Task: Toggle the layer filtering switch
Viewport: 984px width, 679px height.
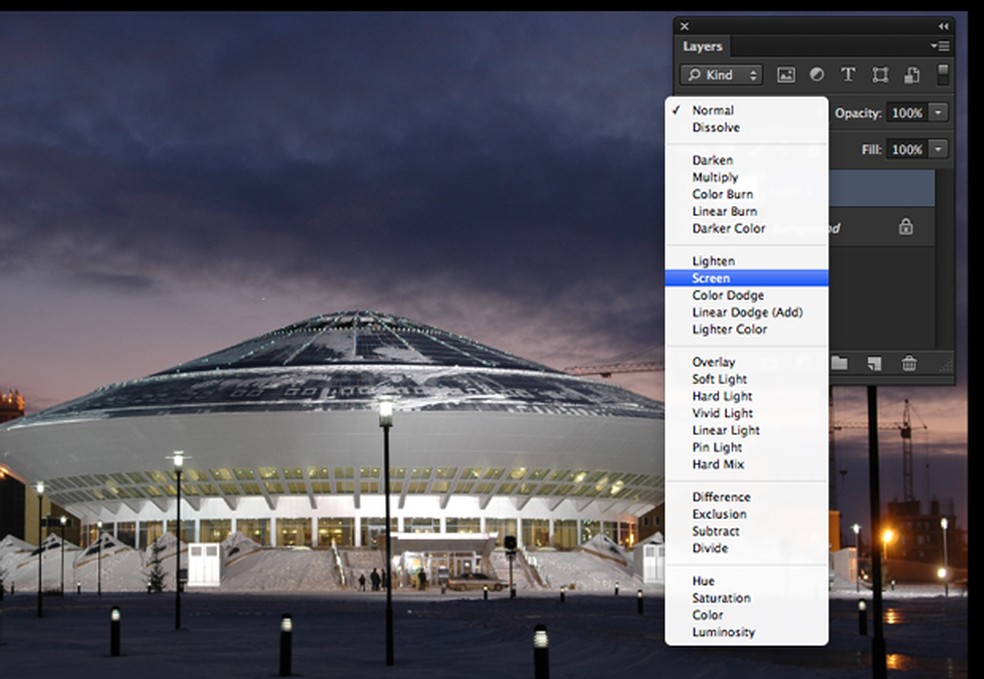Action: pyautogui.click(x=942, y=75)
